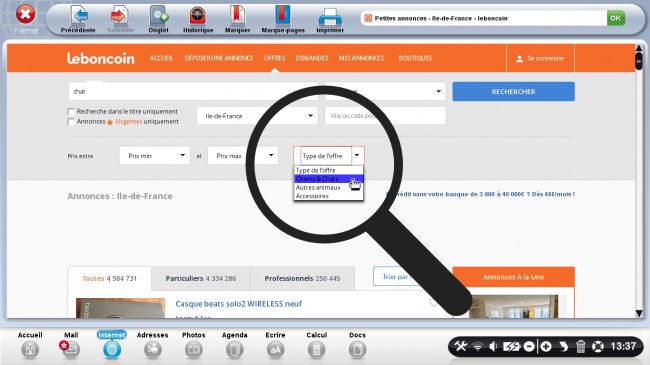Open 'Casque beats solo2 WIRELESS neuf' listing
The height and width of the screenshot is (365, 650).
click(238, 304)
